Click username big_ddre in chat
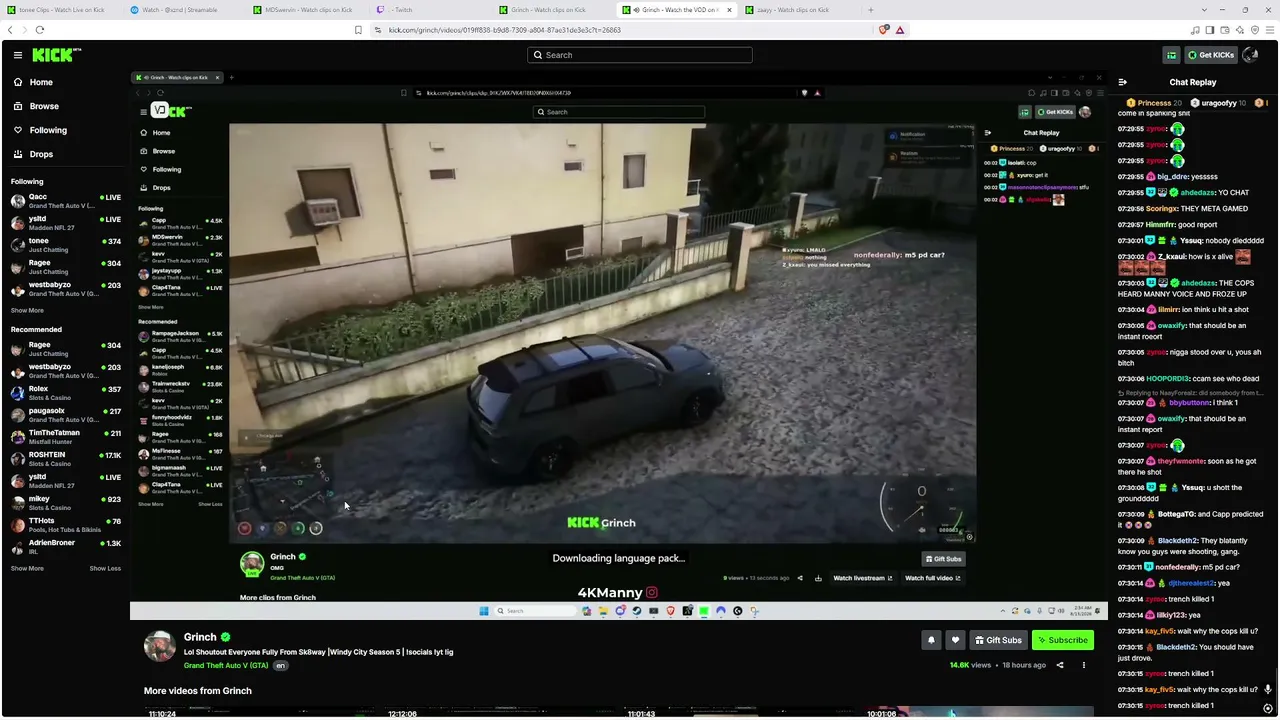This screenshot has height=720, width=1280. point(1174,177)
